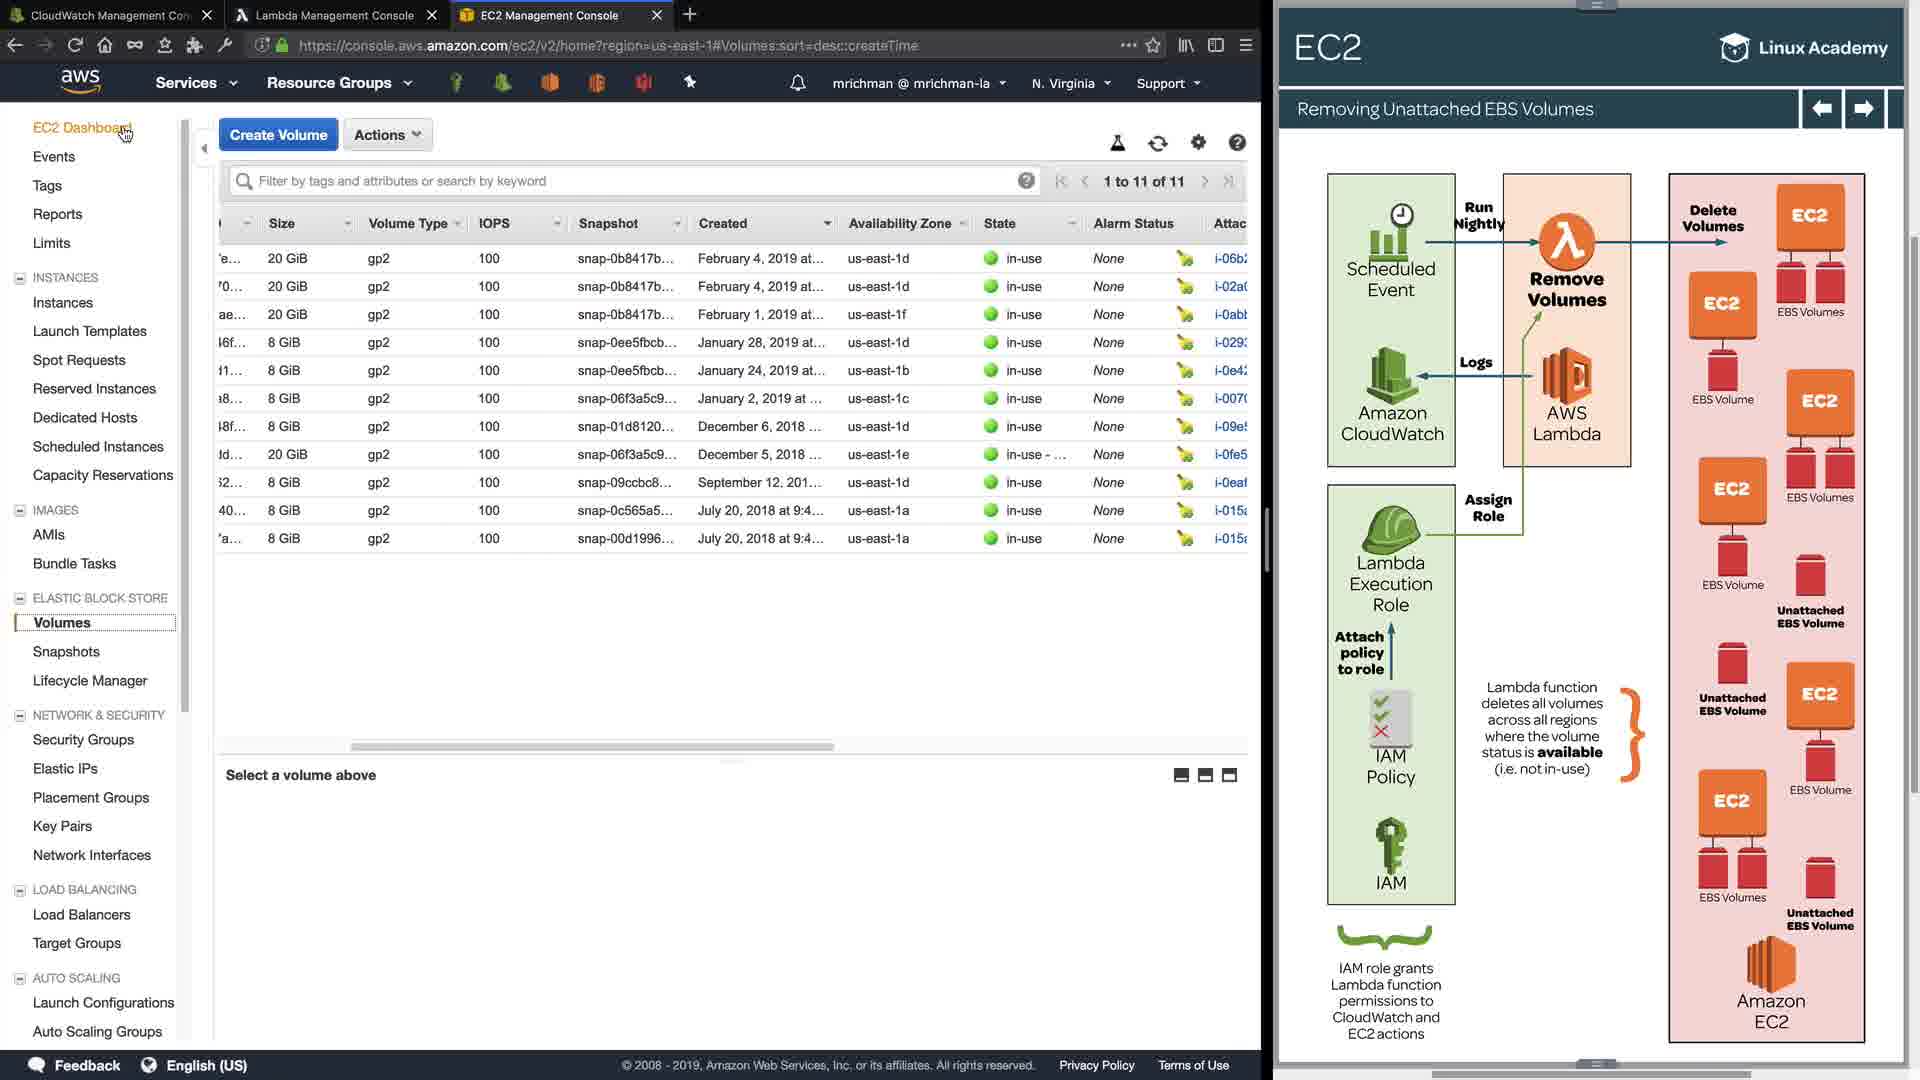Viewport: 1920px width, 1080px height.
Task: Open the Privacy Policy link
Action: point(1096,1065)
